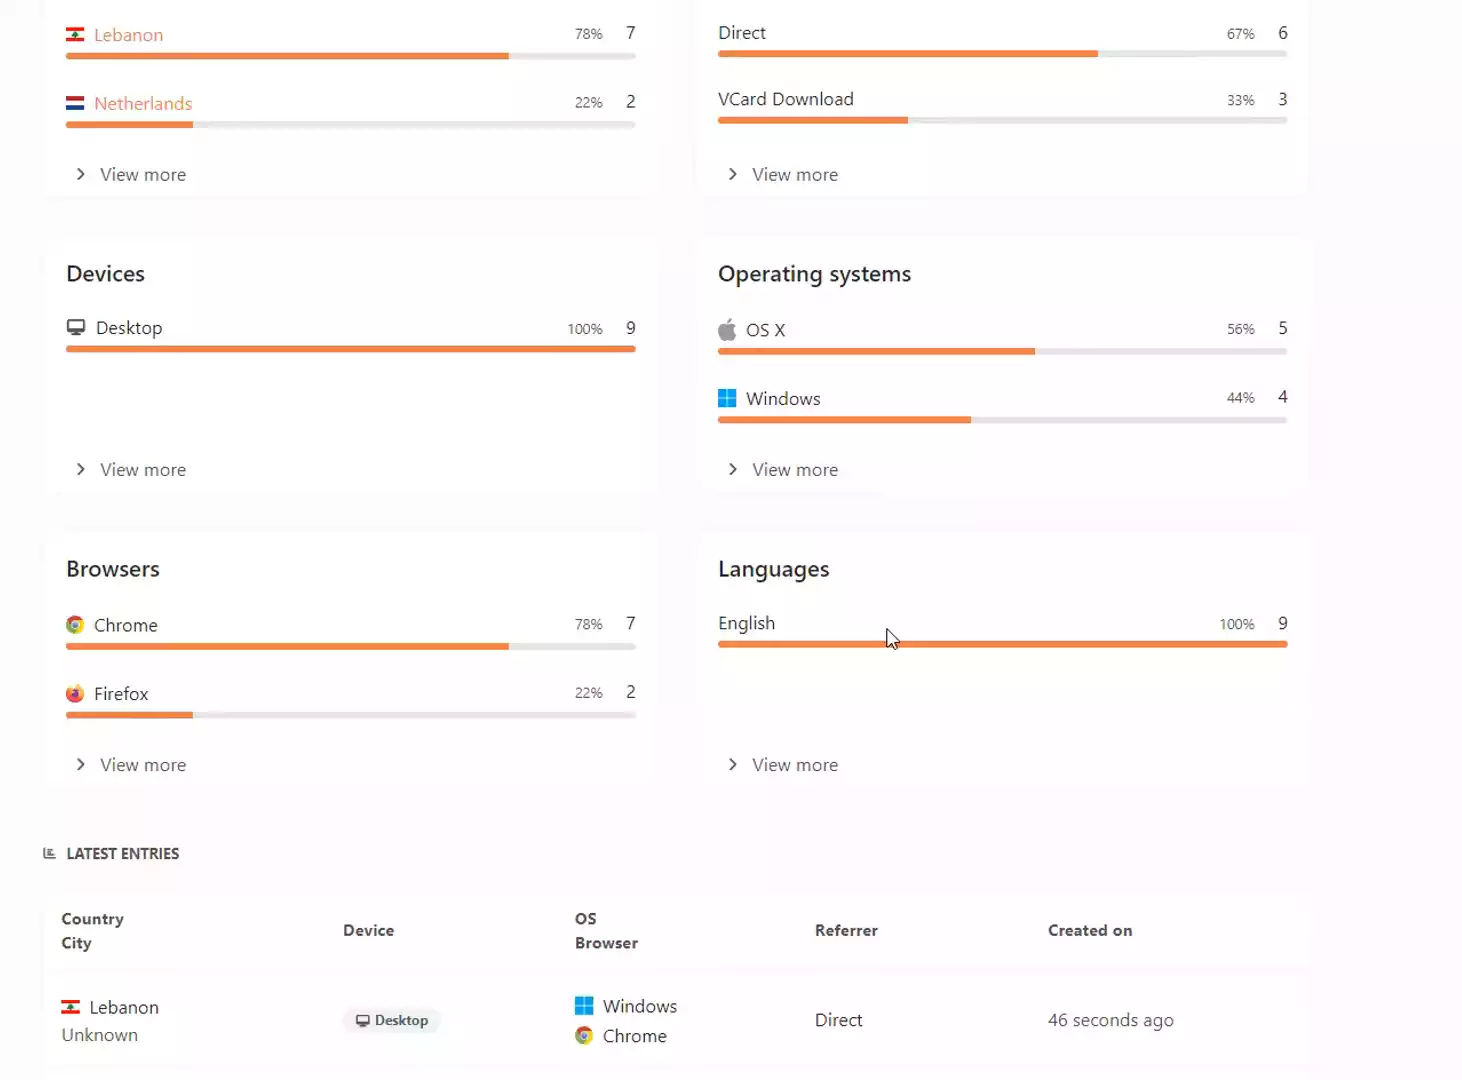Click the VCard Download progress bar
Image resolution: width=1462 pixels, height=1080 pixels.
pos(1002,120)
